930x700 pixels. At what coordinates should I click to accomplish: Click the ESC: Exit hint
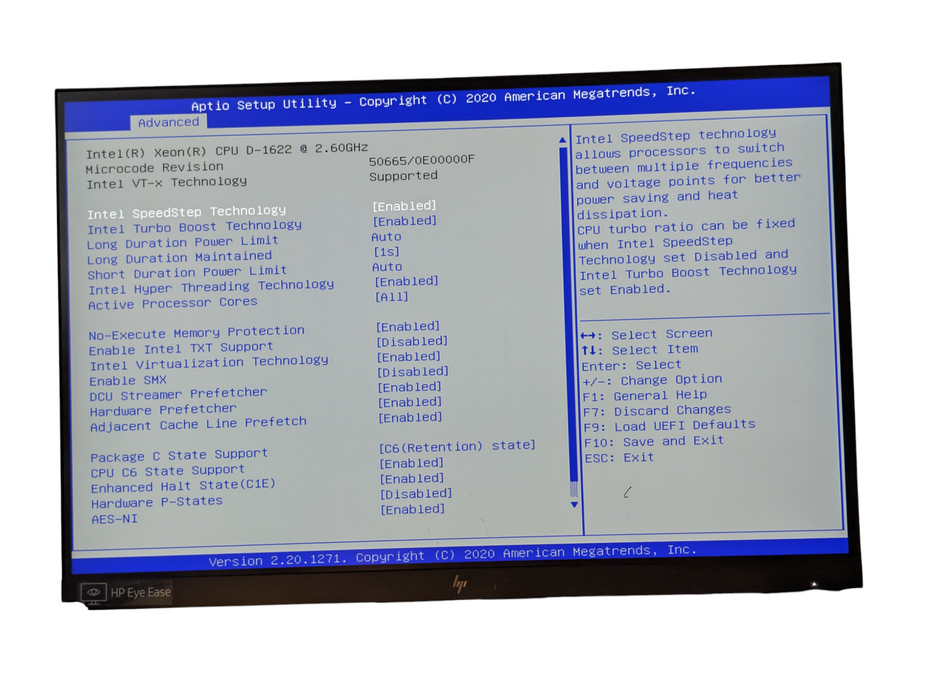coord(620,458)
